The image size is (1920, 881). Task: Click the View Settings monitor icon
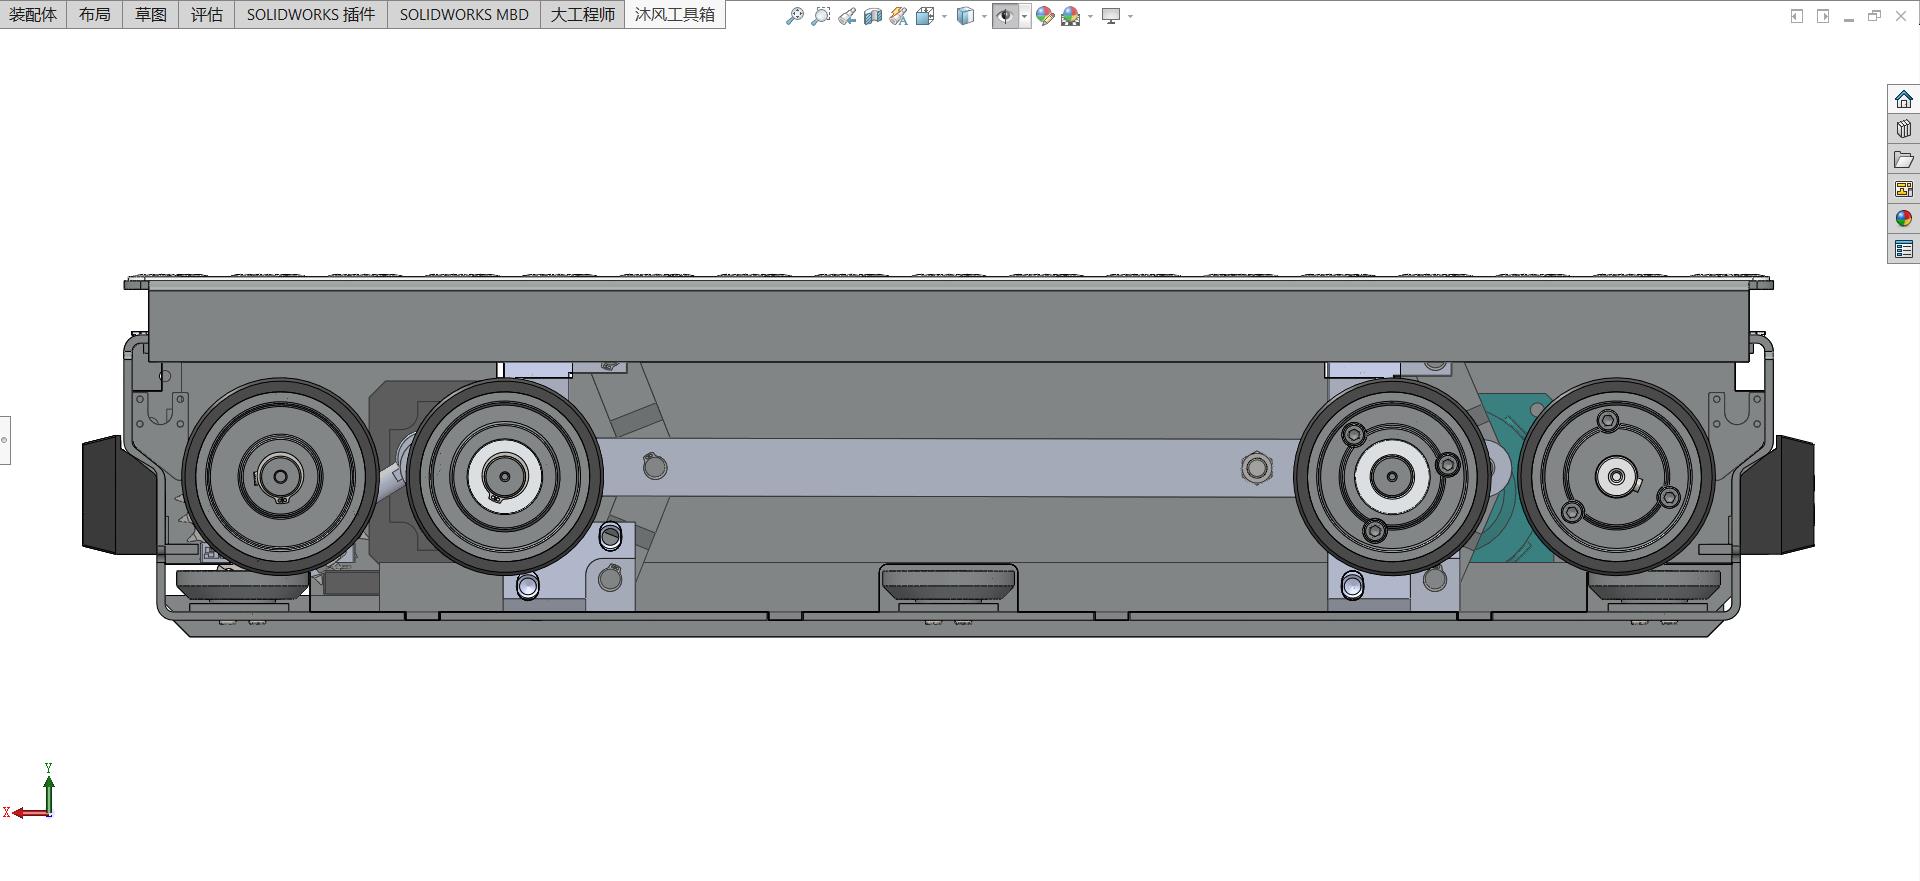pos(1111,16)
